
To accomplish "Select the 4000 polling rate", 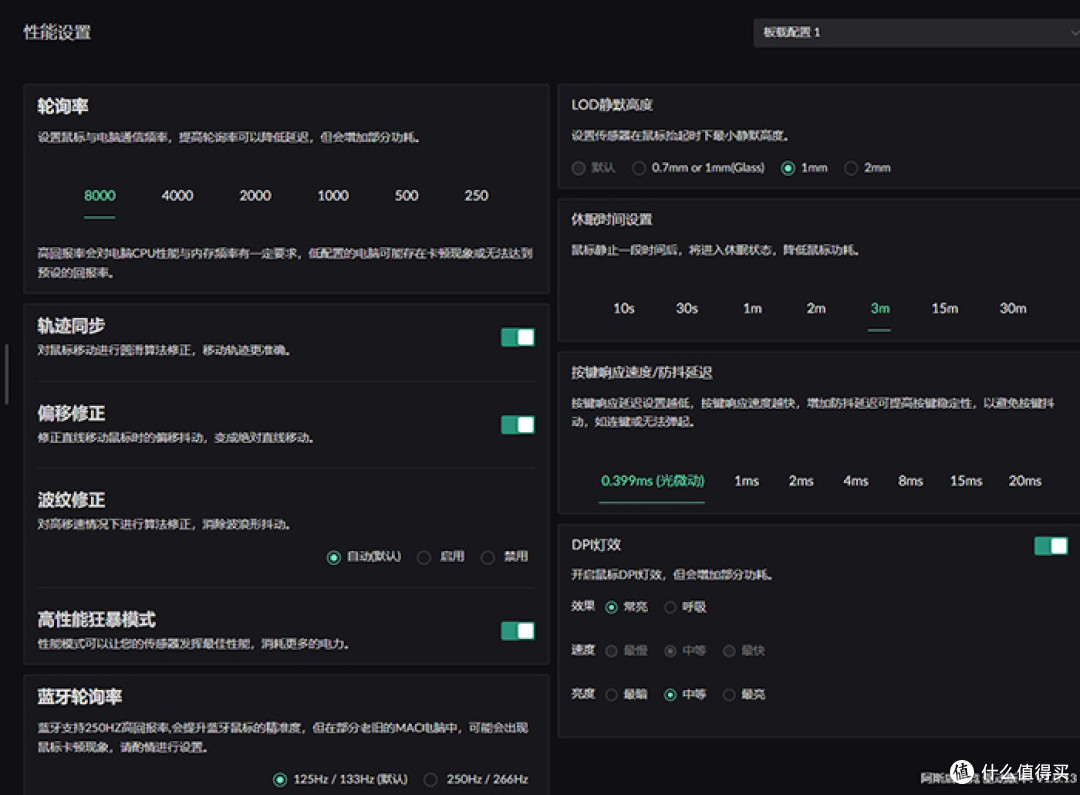I will click(x=177, y=196).
